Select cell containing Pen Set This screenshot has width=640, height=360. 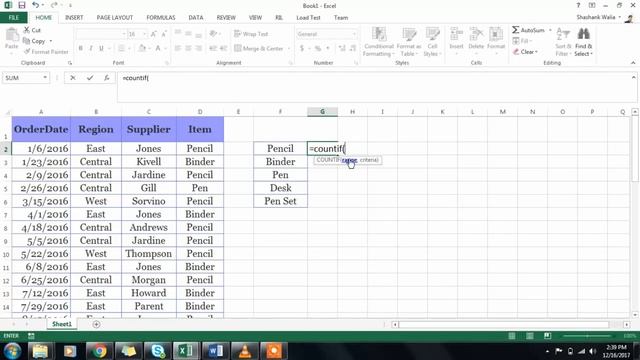click(280, 201)
